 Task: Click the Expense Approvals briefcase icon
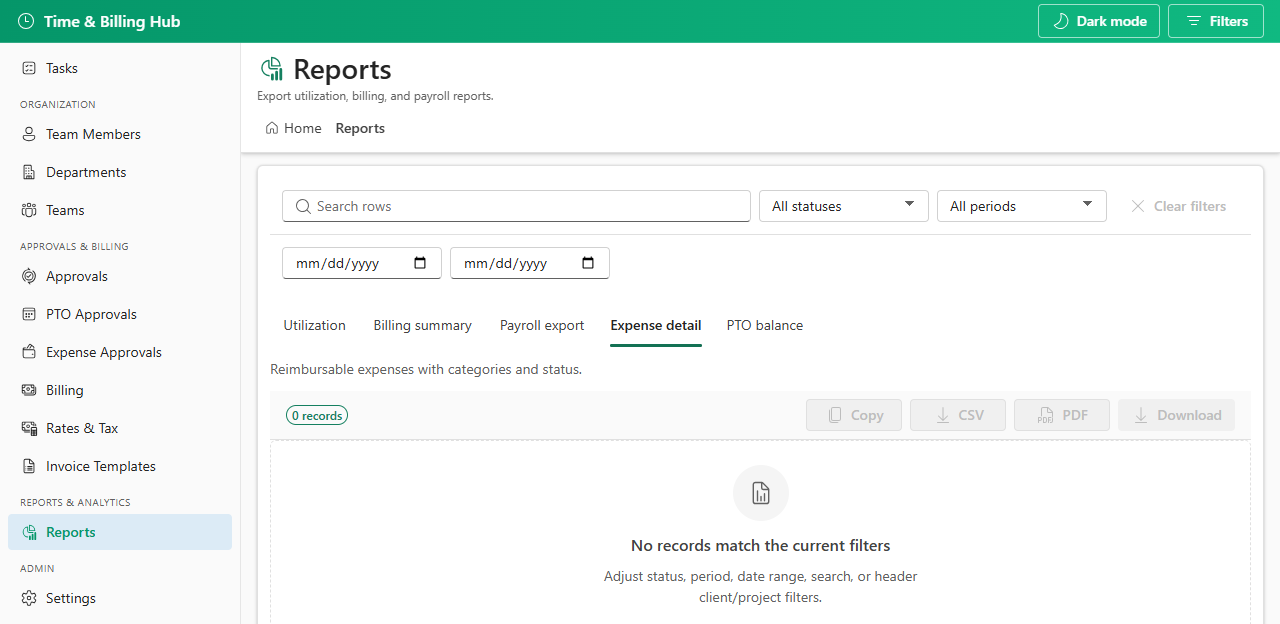click(29, 352)
